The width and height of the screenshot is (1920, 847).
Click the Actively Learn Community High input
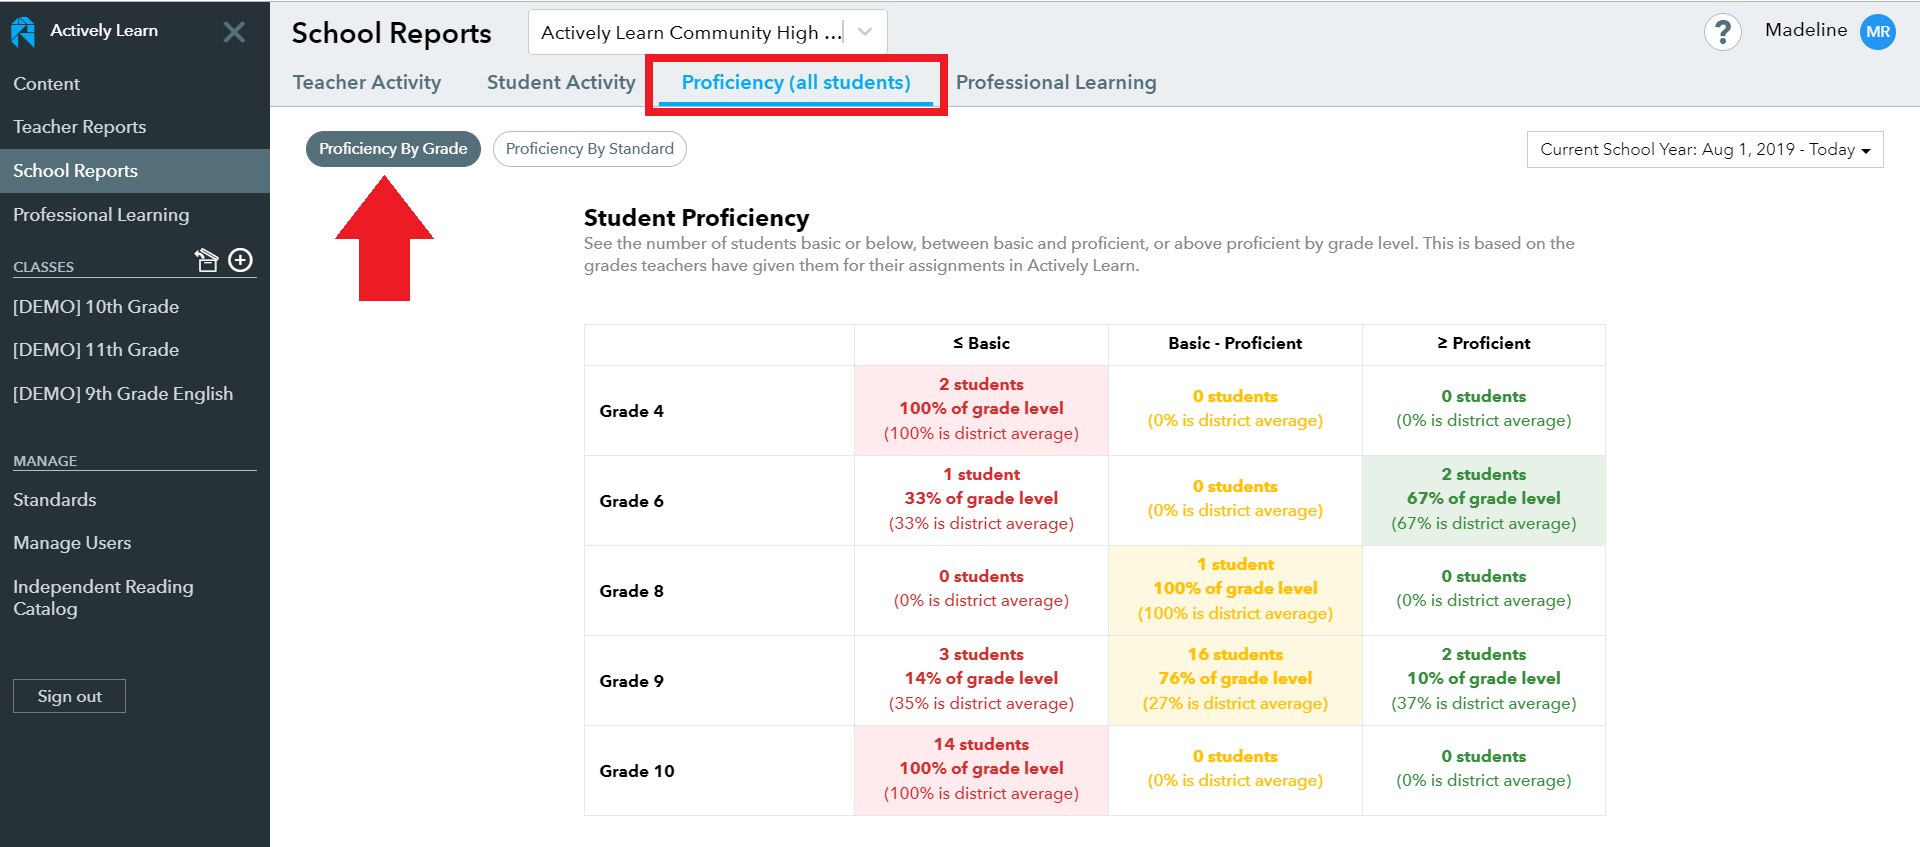pyautogui.click(x=690, y=32)
